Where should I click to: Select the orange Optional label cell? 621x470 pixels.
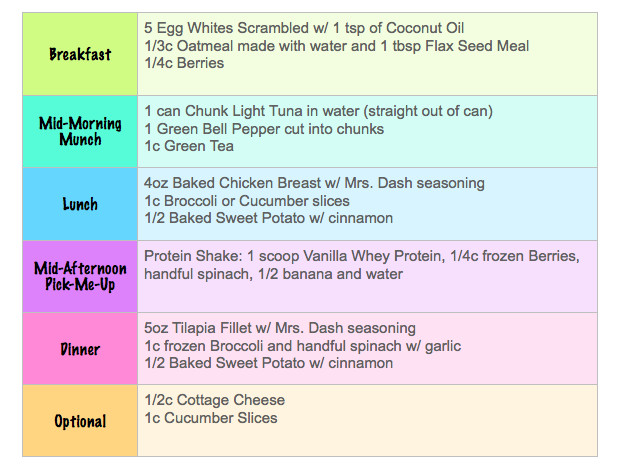(80, 421)
